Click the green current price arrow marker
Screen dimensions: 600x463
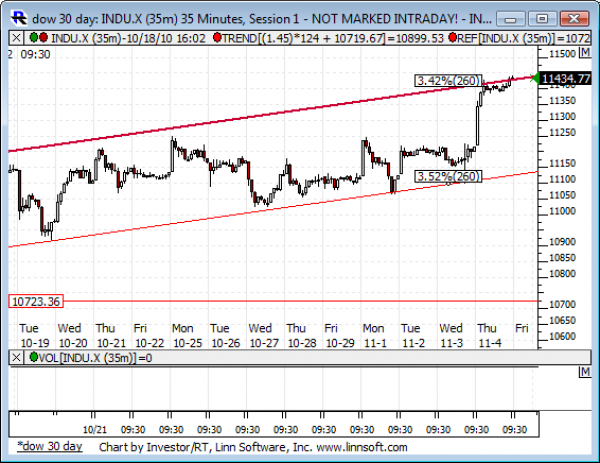click(x=535, y=78)
